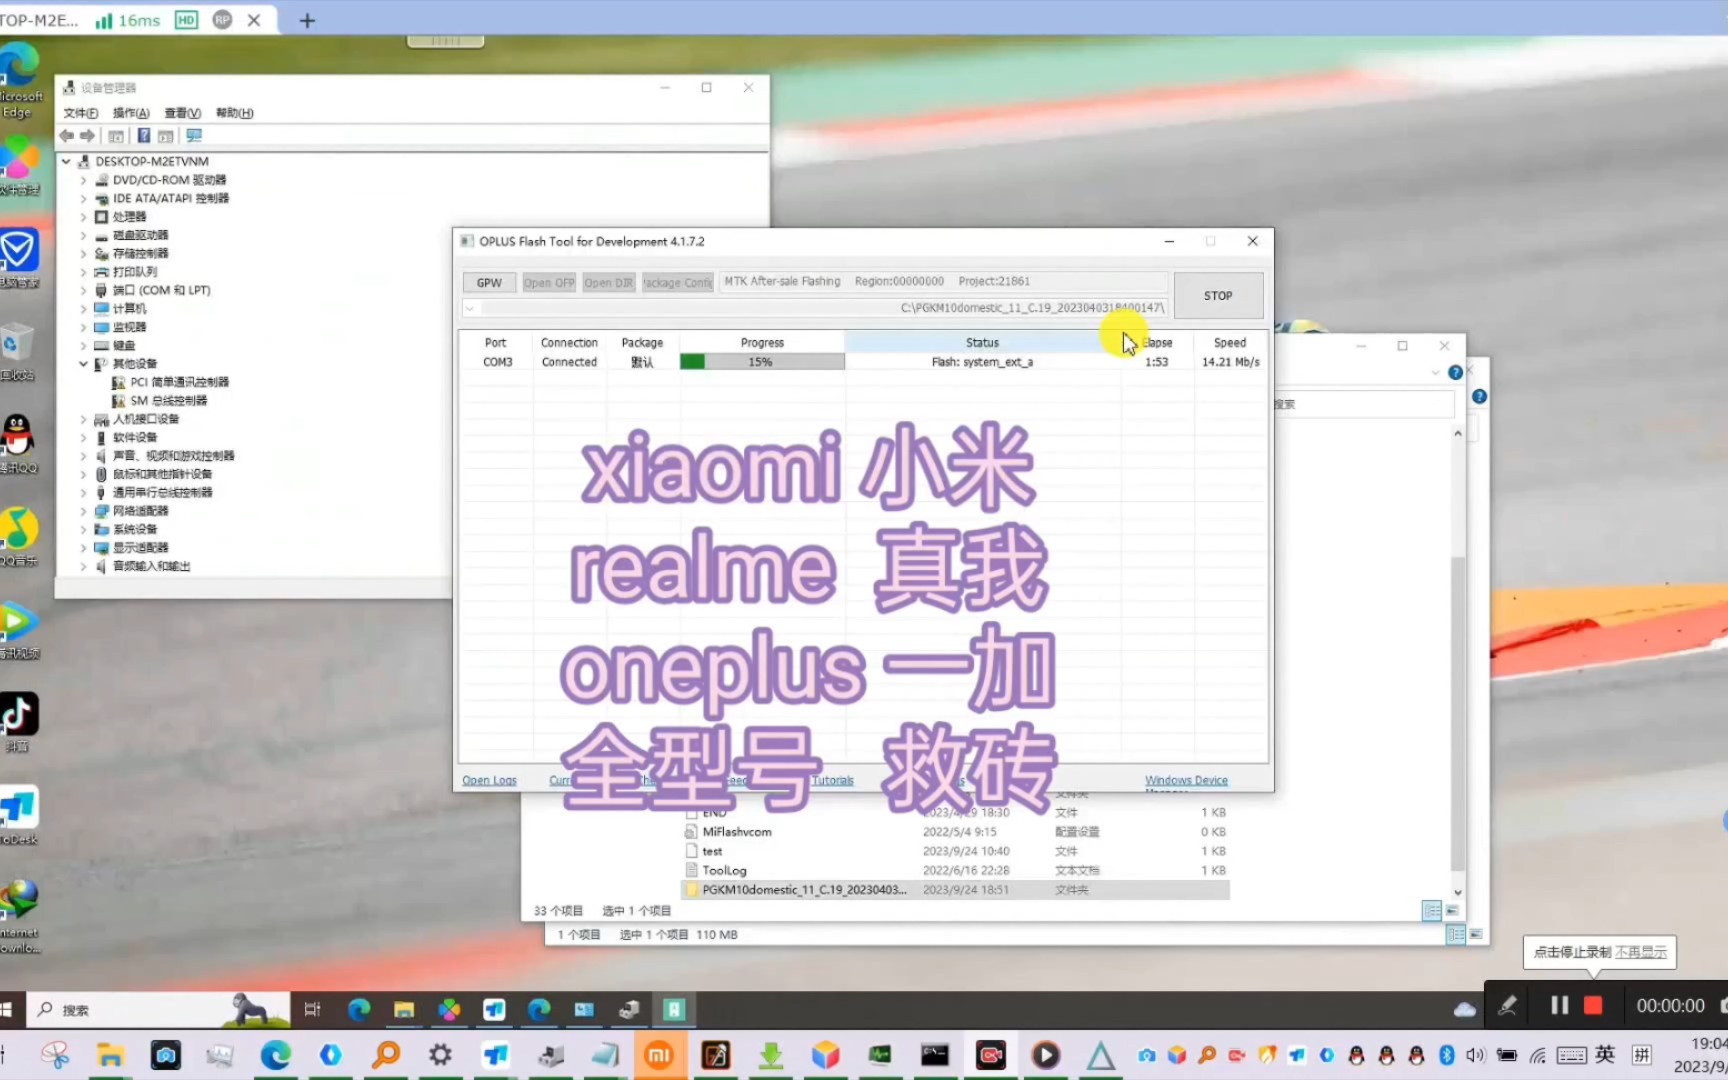Click the Bluetooth icon in the system tray
The height and width of the screenshot is (1080, 1728).
(1446, 1055)
